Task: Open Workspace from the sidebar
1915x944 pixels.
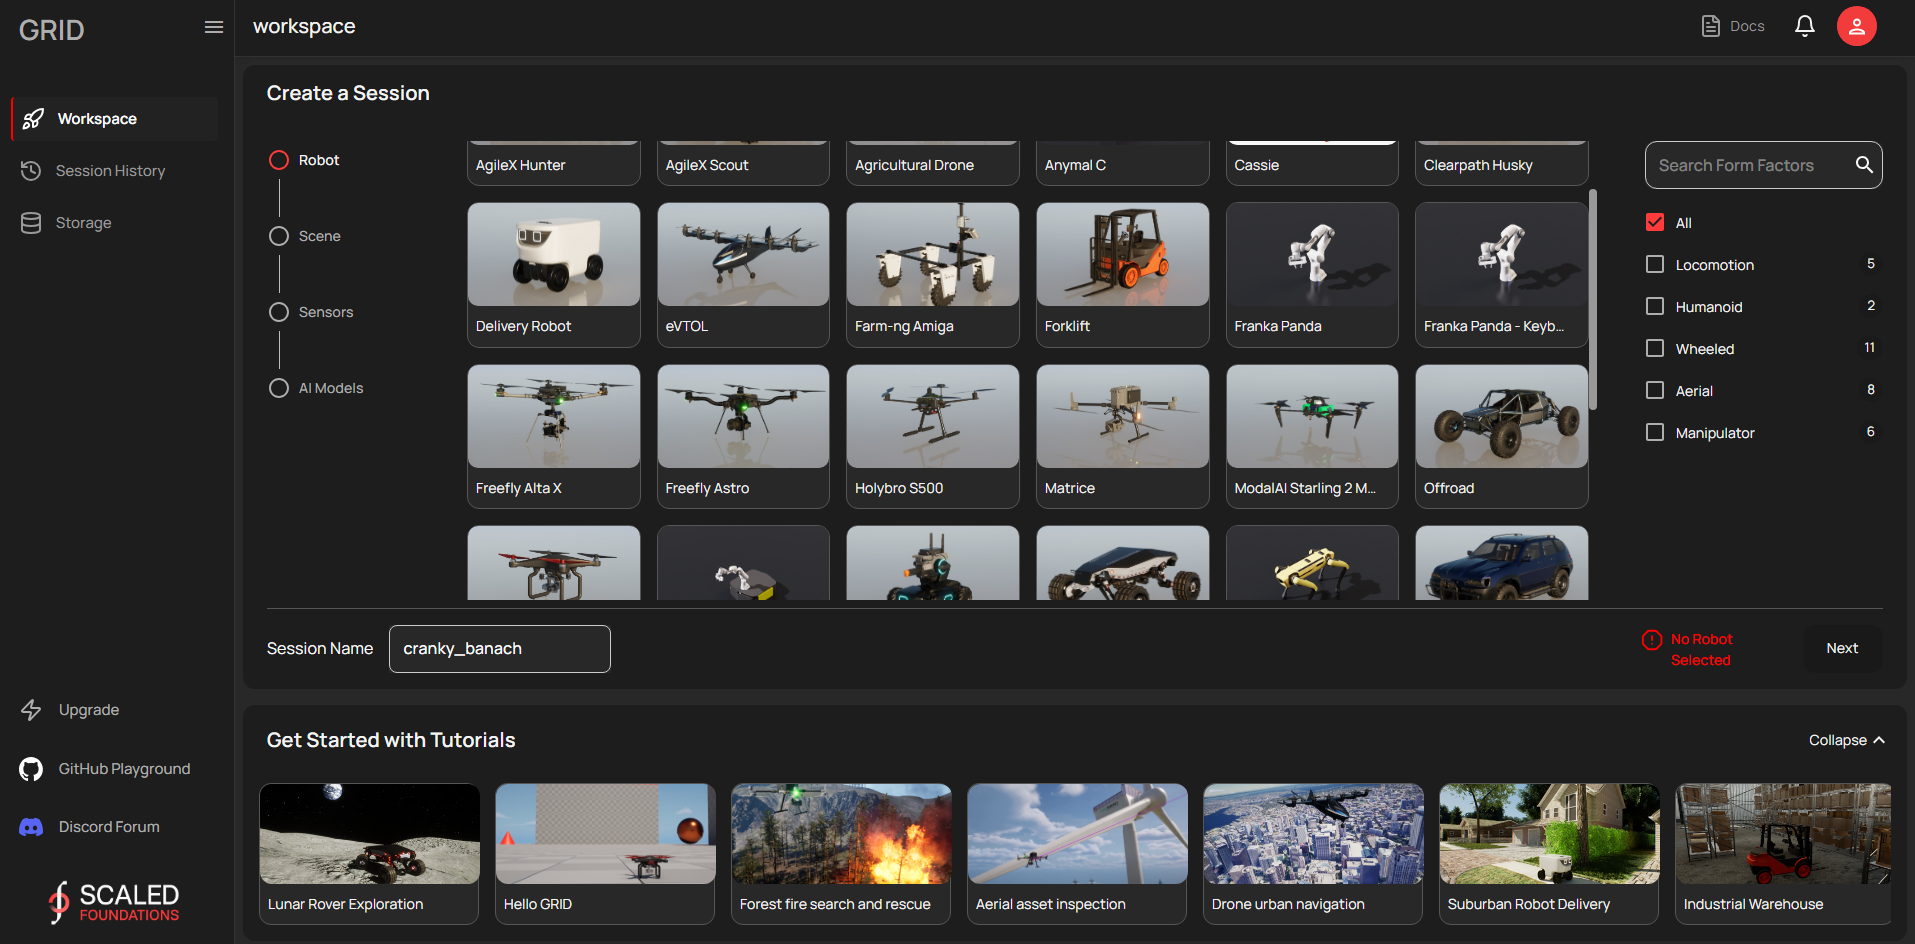Action: (x=114, y=119)
